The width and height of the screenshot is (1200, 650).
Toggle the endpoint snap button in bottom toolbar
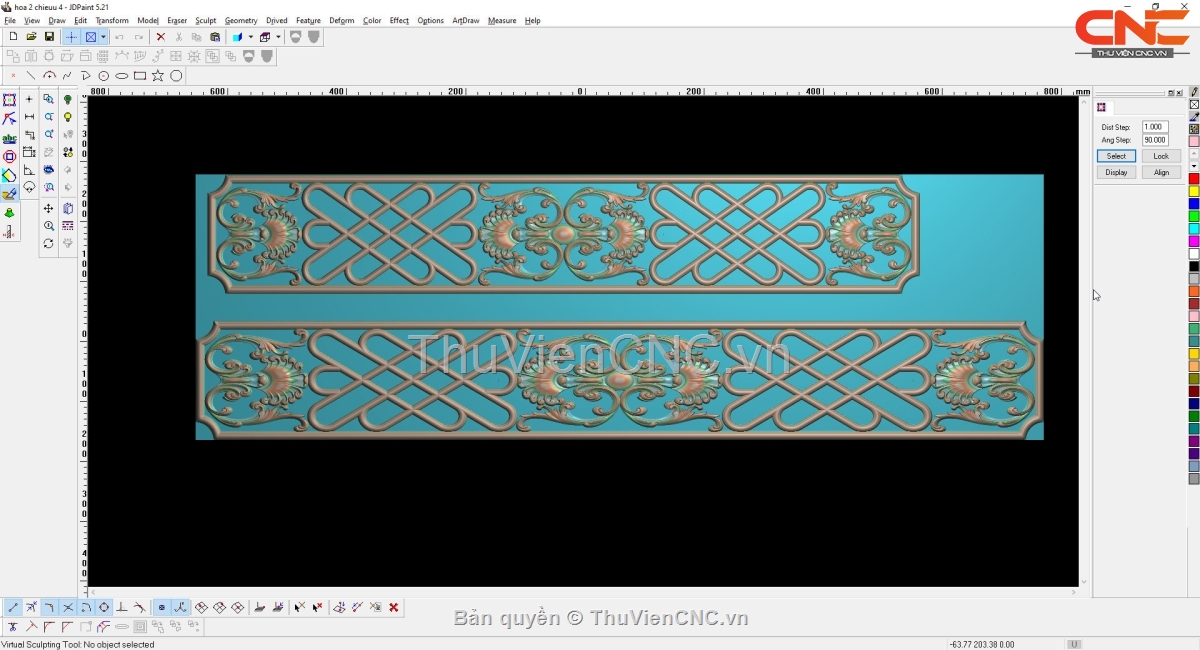click(13, 607)
